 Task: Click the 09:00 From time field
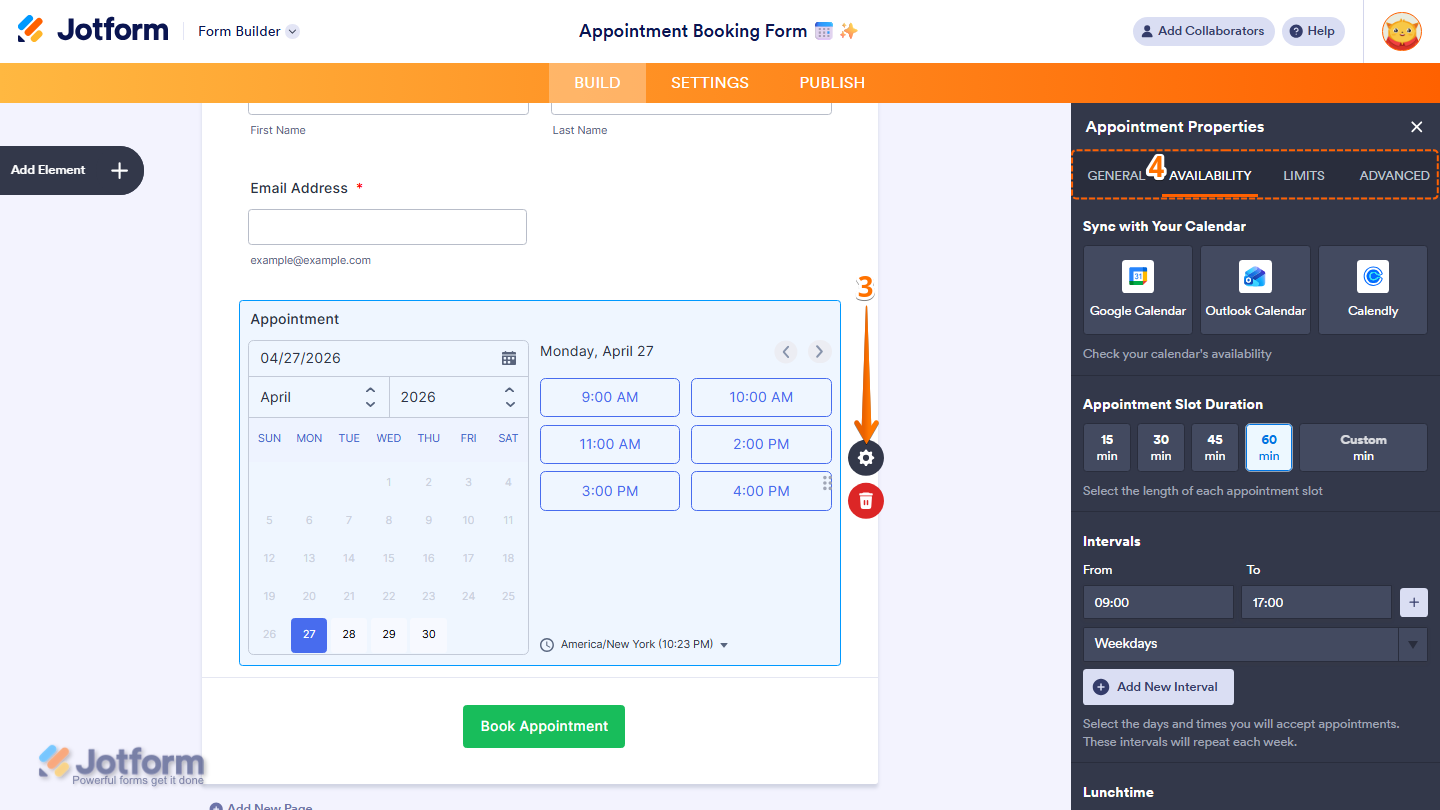click(1157, 601)
